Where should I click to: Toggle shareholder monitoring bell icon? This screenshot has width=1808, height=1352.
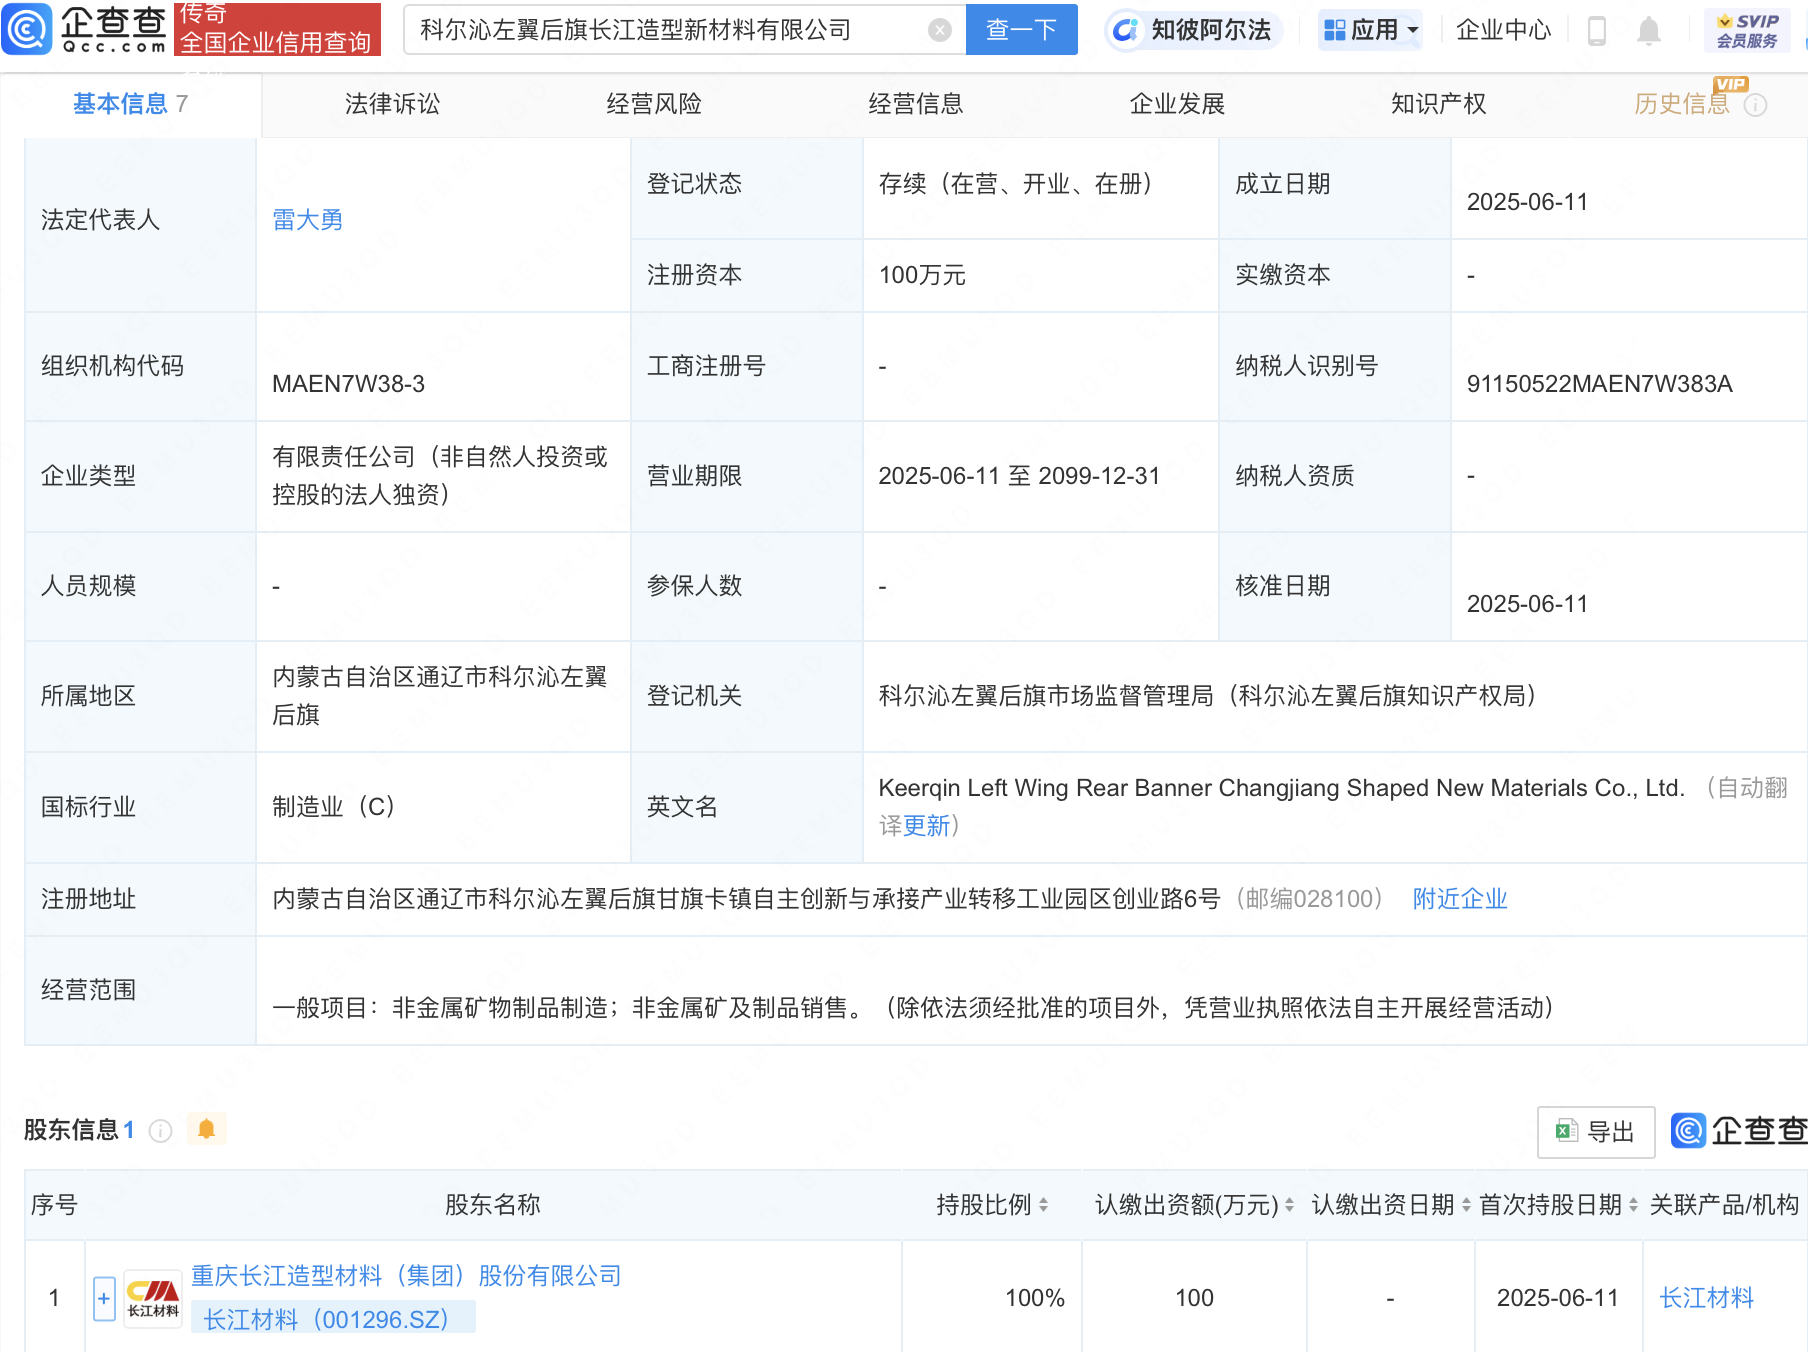pyautogui.click(x=206, y=1129)
